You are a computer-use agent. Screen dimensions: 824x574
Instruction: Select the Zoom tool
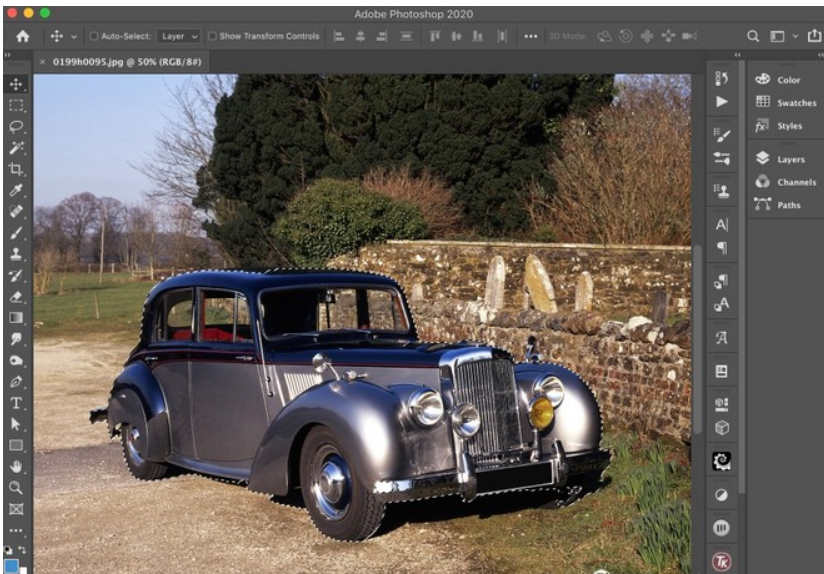(x=16, y=487)
